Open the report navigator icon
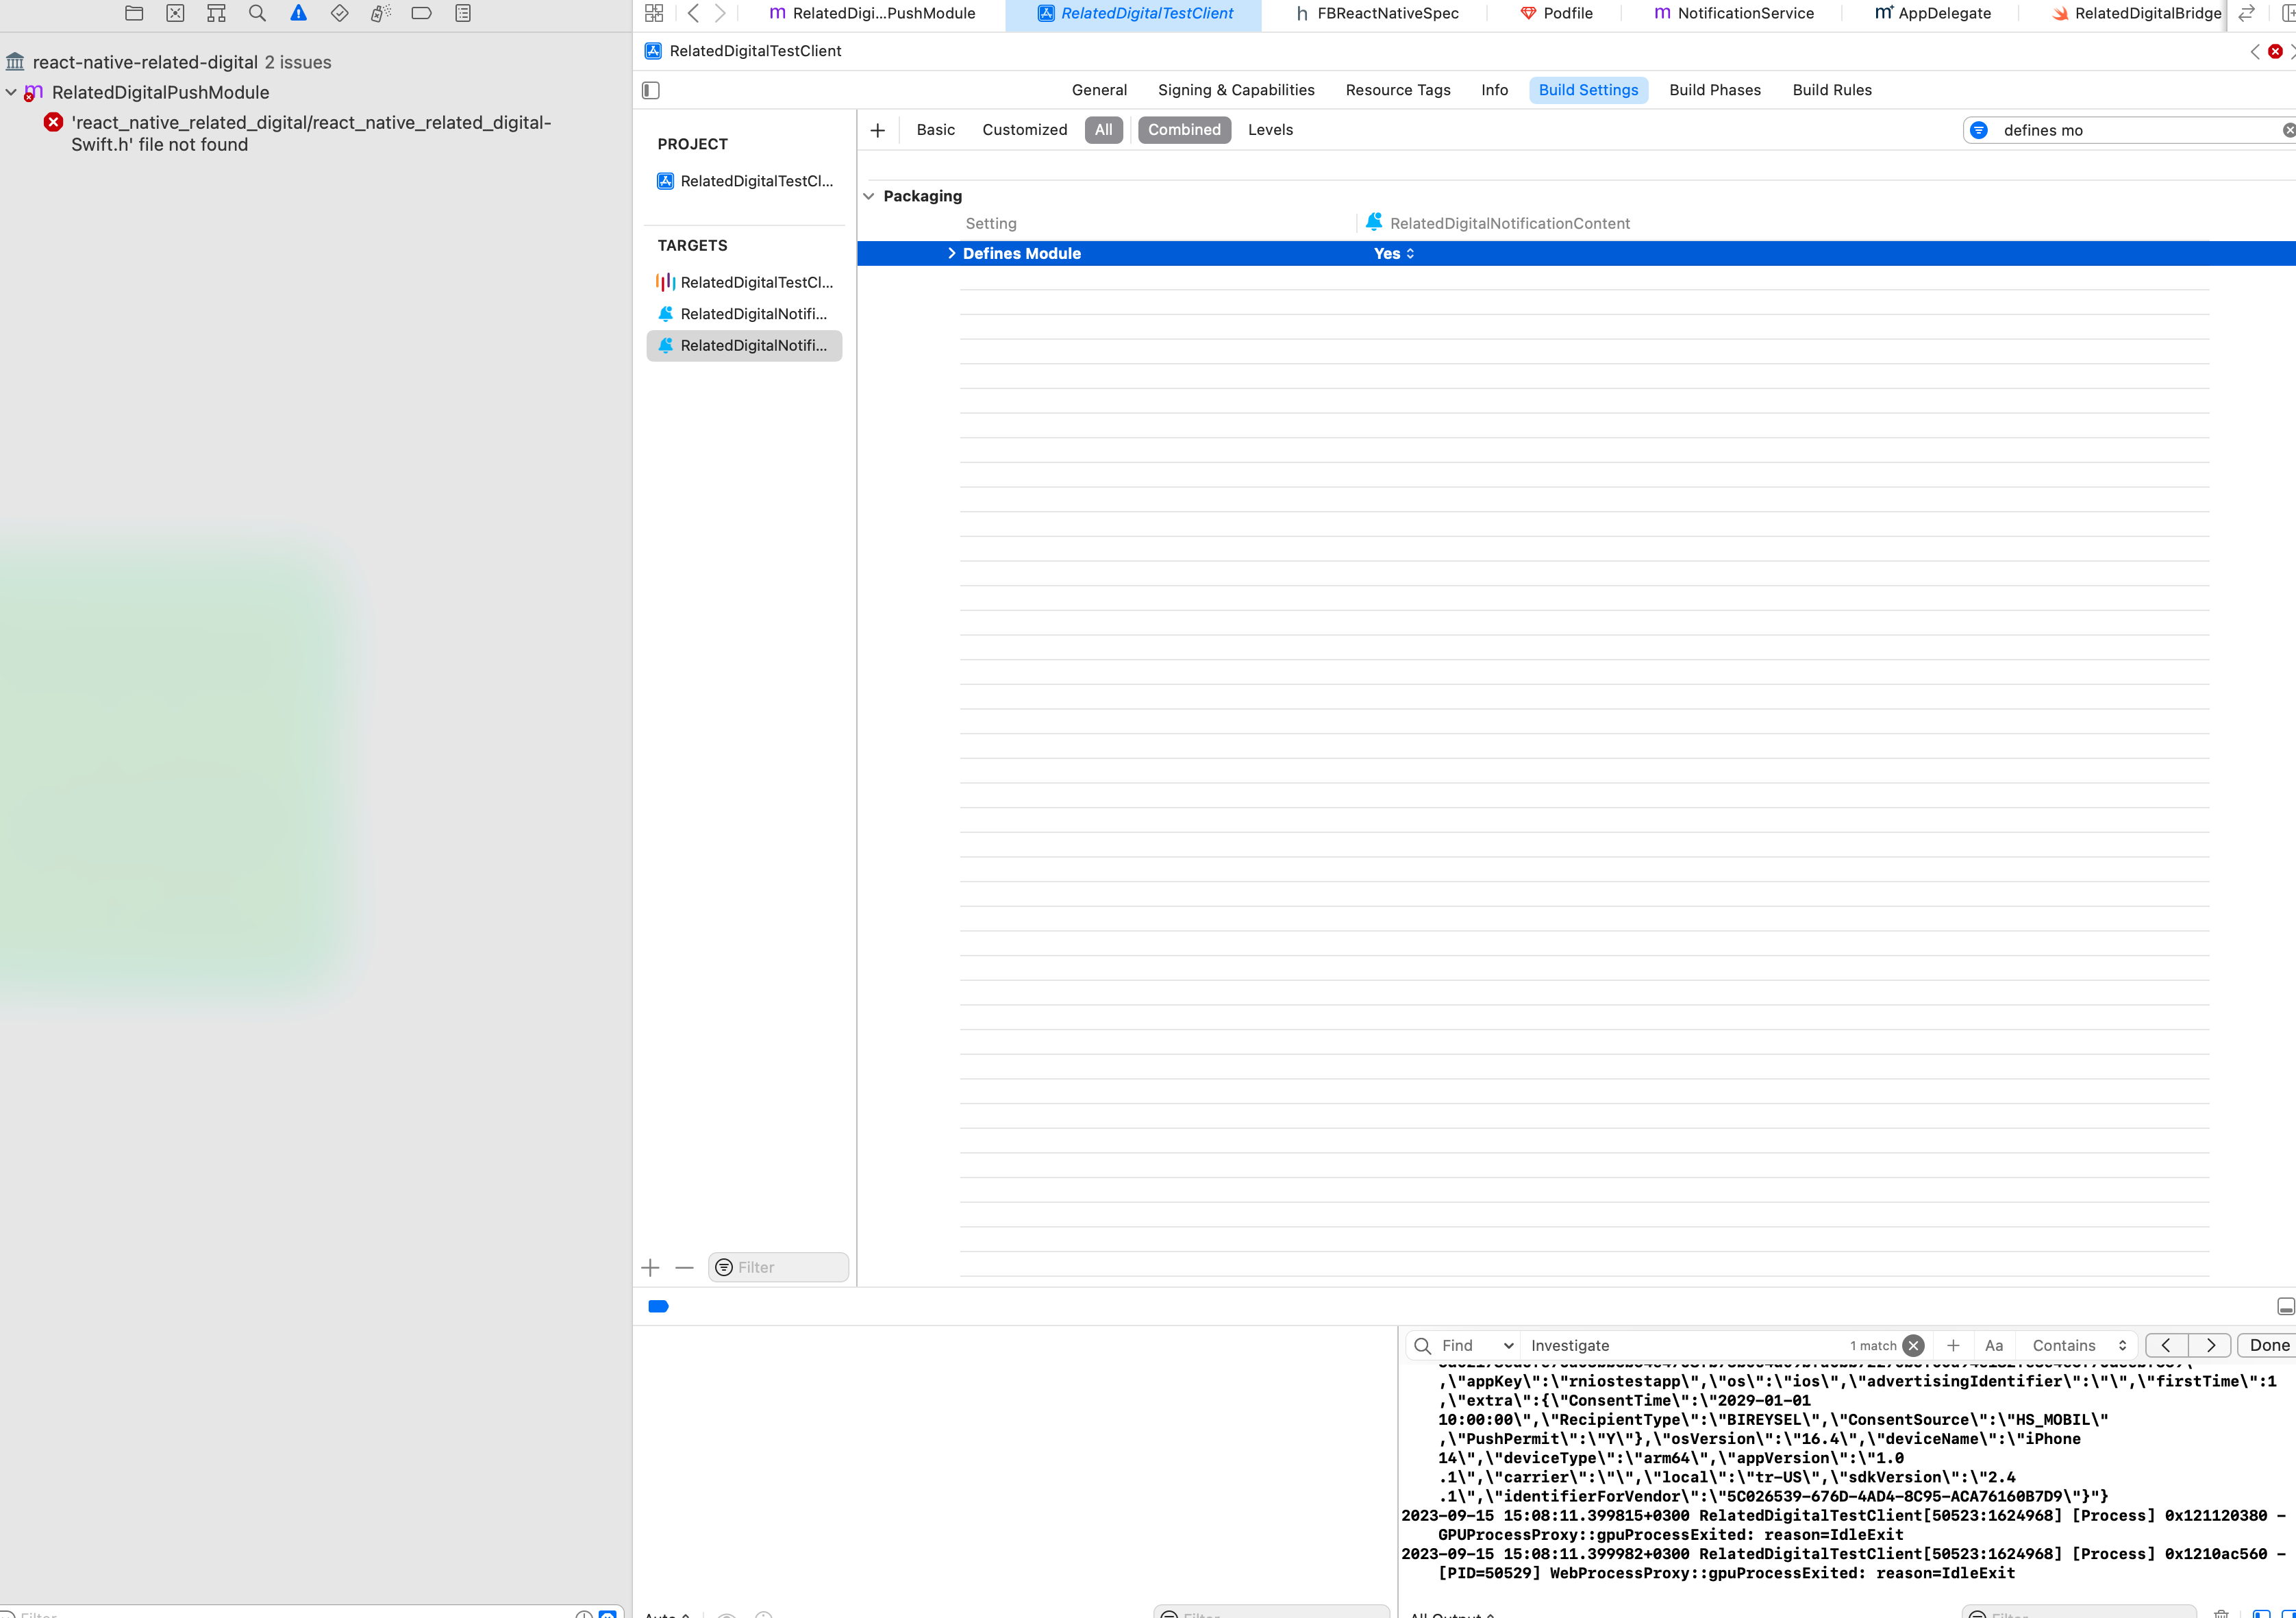 tap(462, 13)
